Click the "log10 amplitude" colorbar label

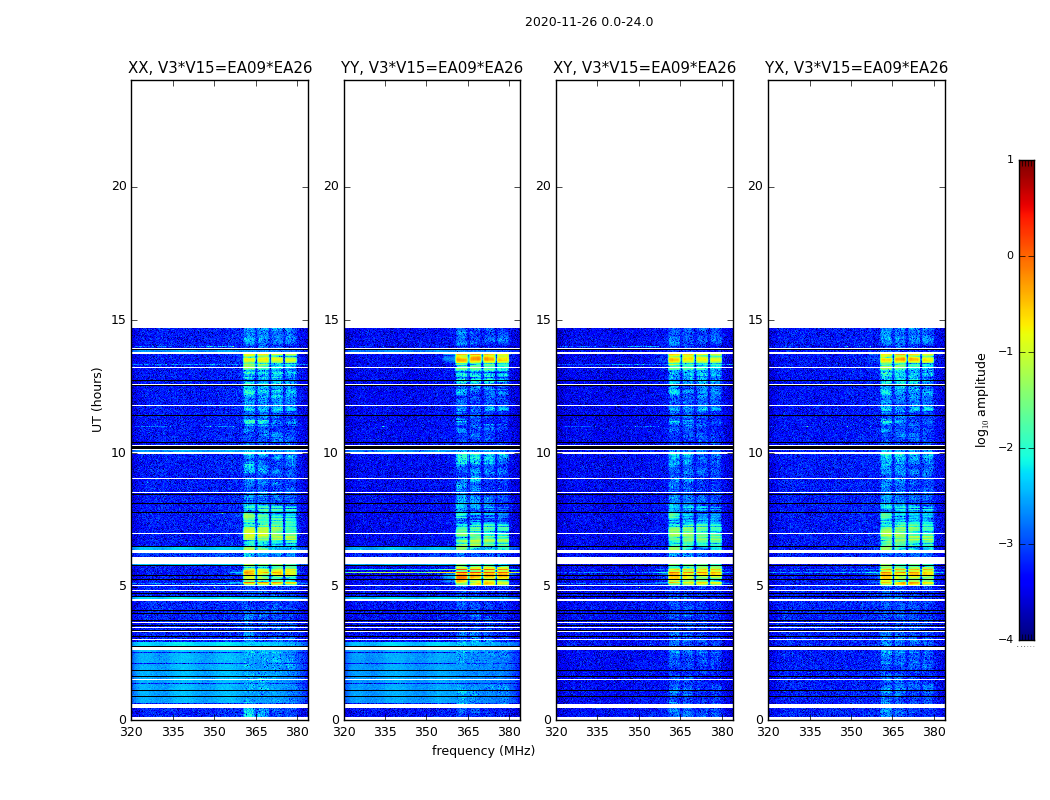[982, 399]
